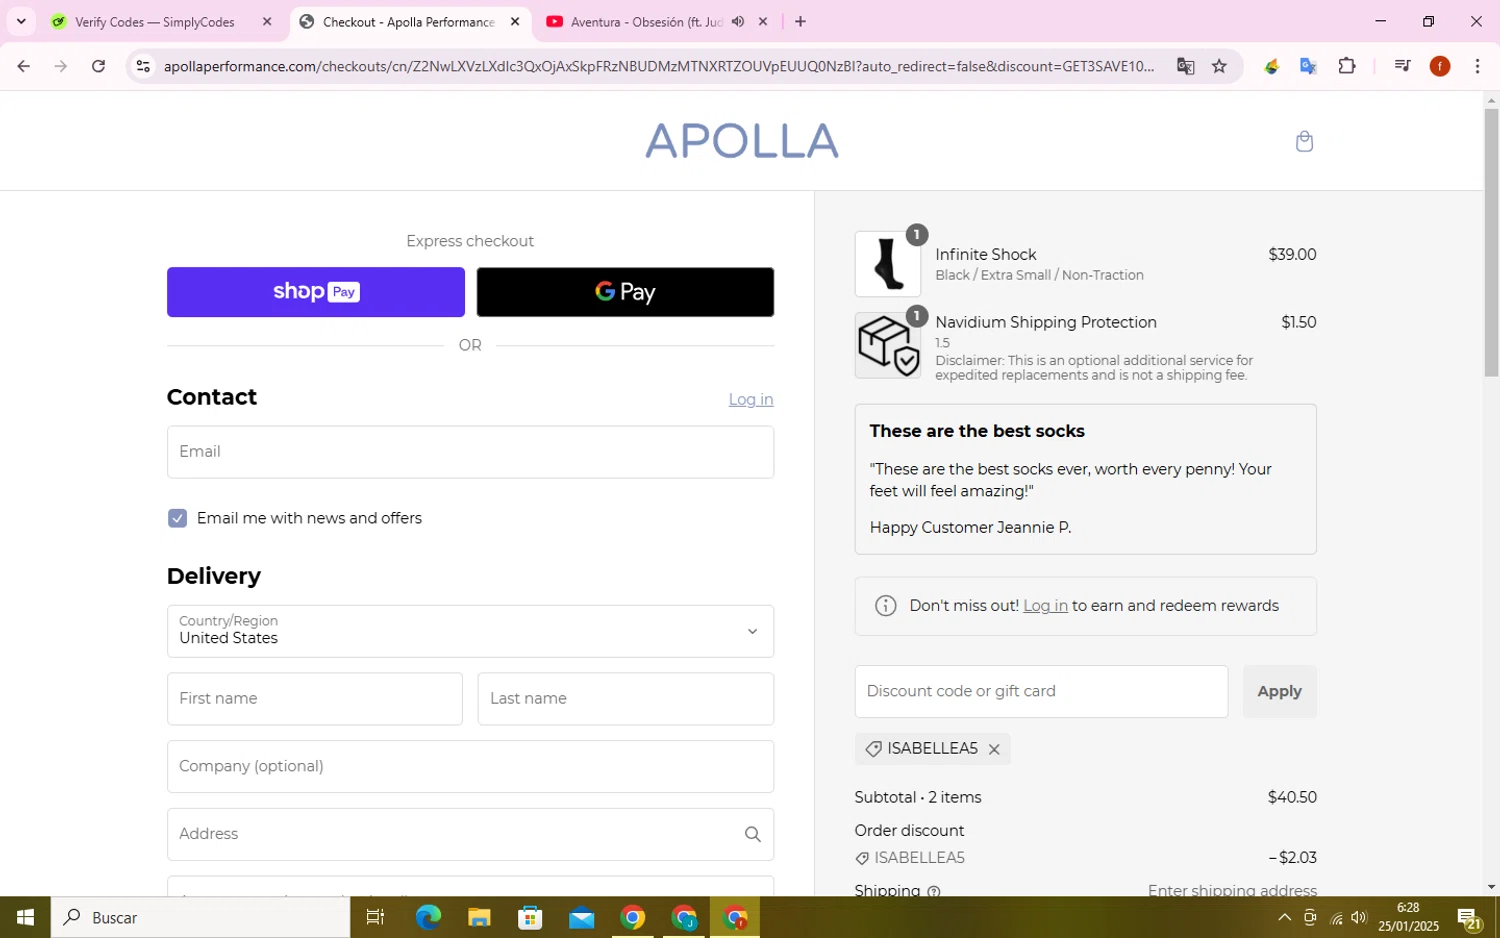
Task: Click the Infinite Shock sock thumbnail
Action: [888, 264]
